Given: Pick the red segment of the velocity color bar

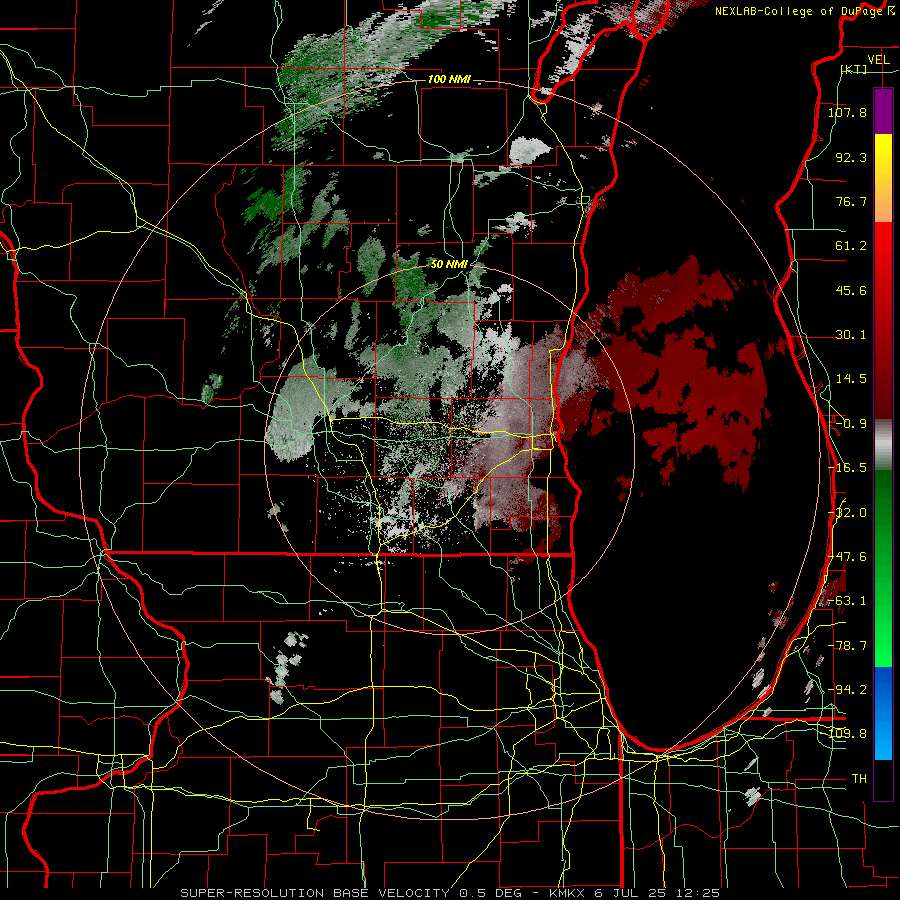Looking at the screenshot, I should point(883,320).
